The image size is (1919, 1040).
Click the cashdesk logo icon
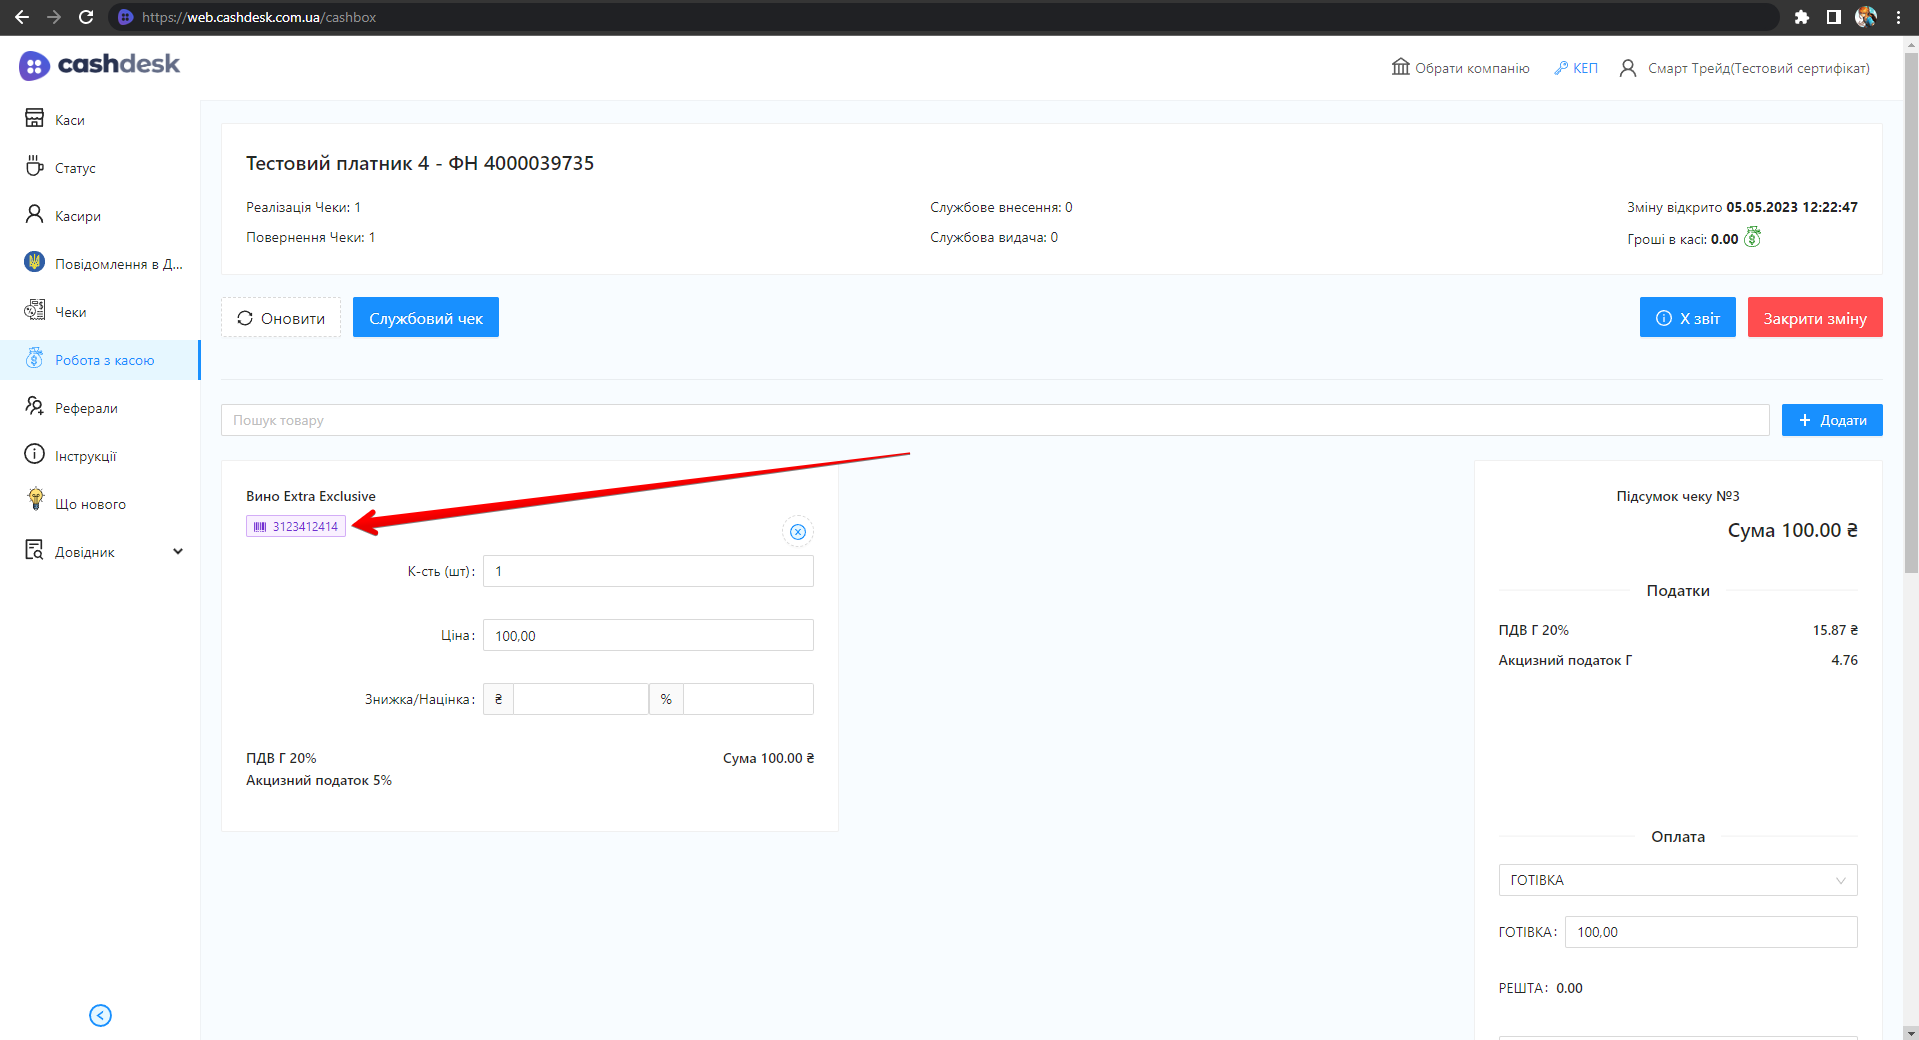(x=34, y=66)
